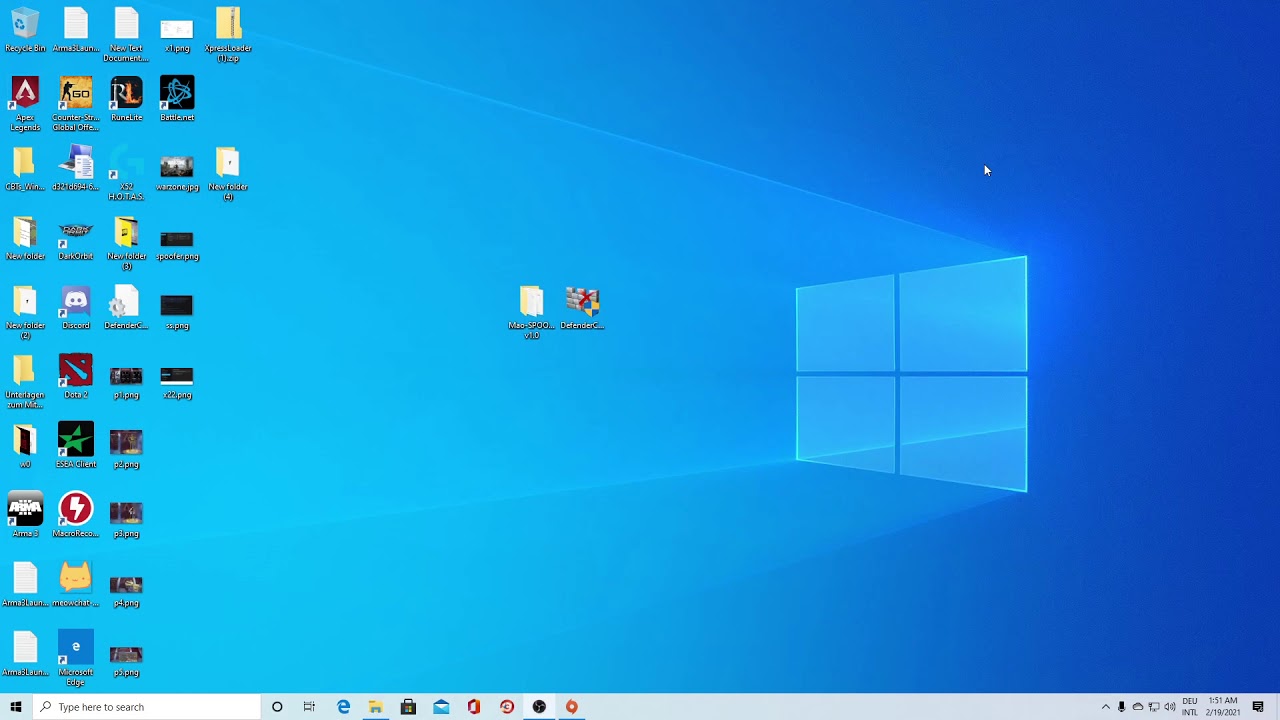The height and width of the screenshot is (720, 1280).
Task: Open the Mail app from taskbar
Action: click(x=441, y=707)
